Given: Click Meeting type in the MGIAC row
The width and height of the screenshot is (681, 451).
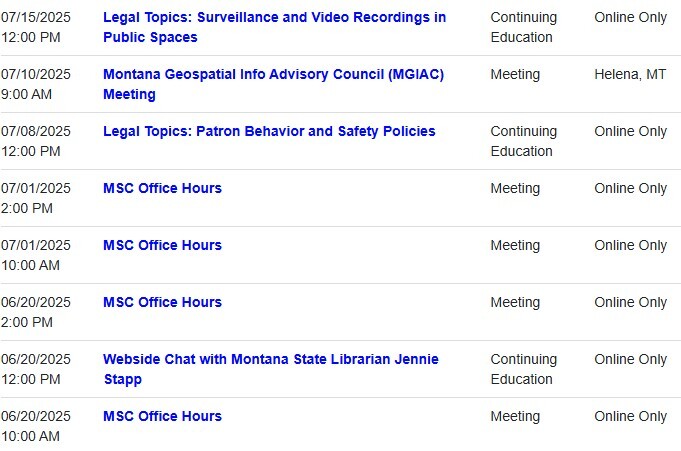Looking at the screenshot, I should pyautogui.click(x=515, y=75).
